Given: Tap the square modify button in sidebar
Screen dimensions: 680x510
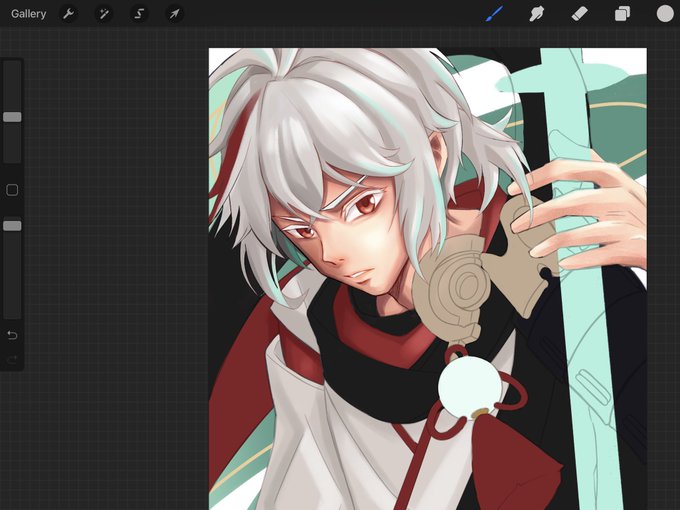Looking at the screenshot, I should tap(12, 190).
